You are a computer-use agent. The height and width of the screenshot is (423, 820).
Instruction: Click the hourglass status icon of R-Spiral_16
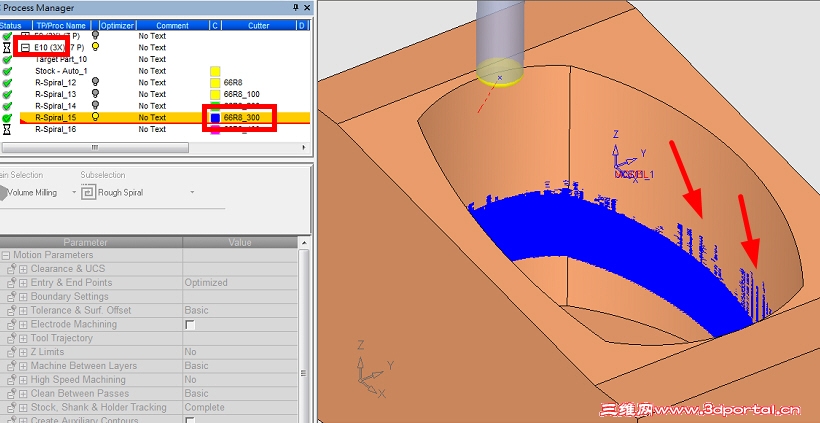pos(7,129)
